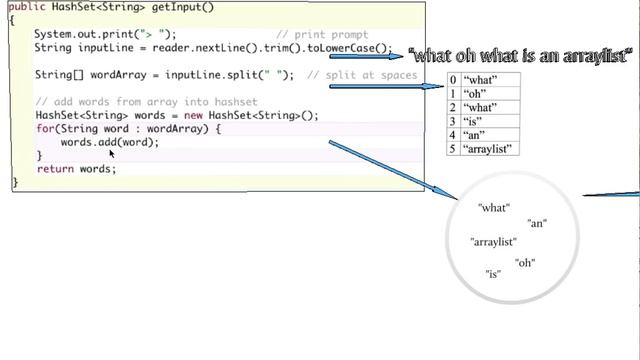
Task: Click "is" inside the hashset circle
Action: coord(493,274)
